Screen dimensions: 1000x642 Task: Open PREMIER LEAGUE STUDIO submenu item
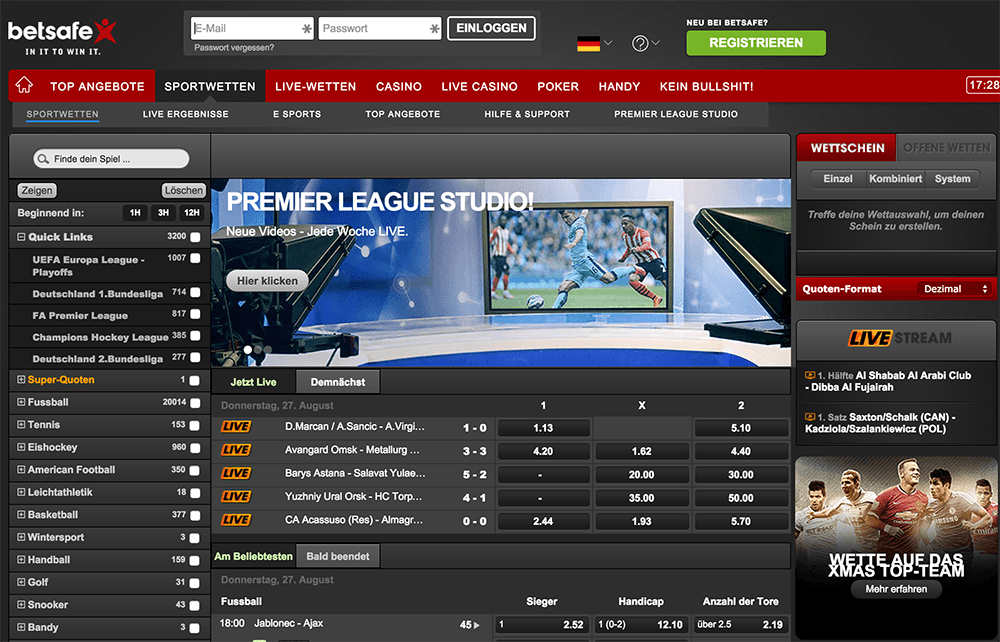tap(676, 114)
